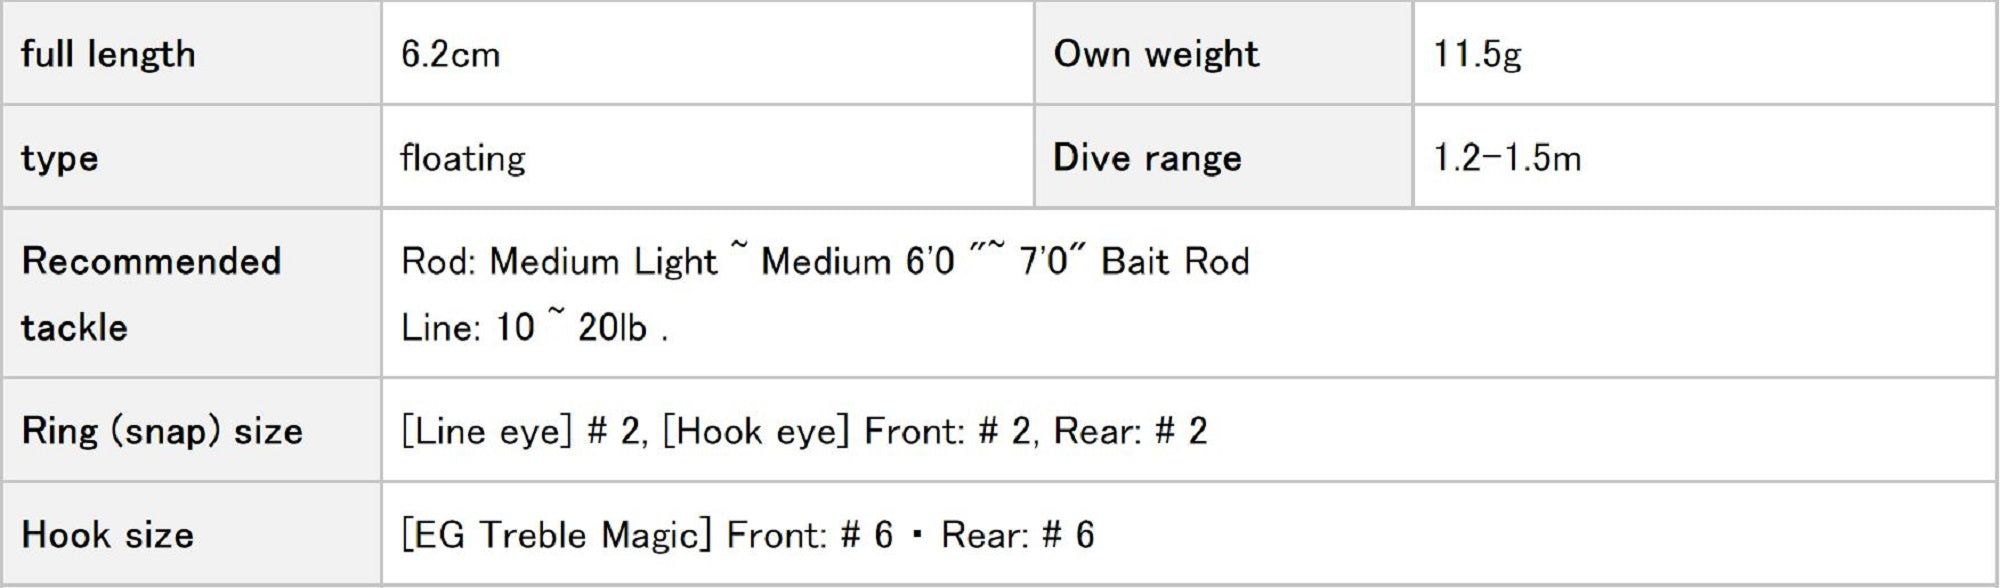
Task: Click the "Dive range" label cell
Action: (1147, 158)
